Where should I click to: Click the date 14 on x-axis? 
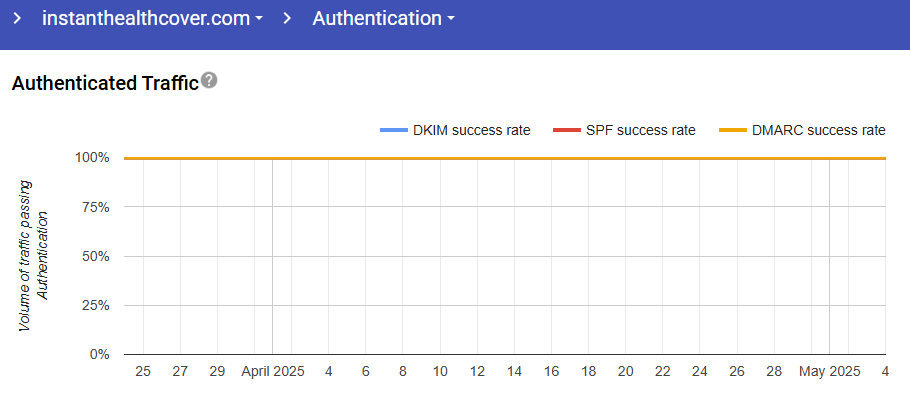click(x=514, y=371)
